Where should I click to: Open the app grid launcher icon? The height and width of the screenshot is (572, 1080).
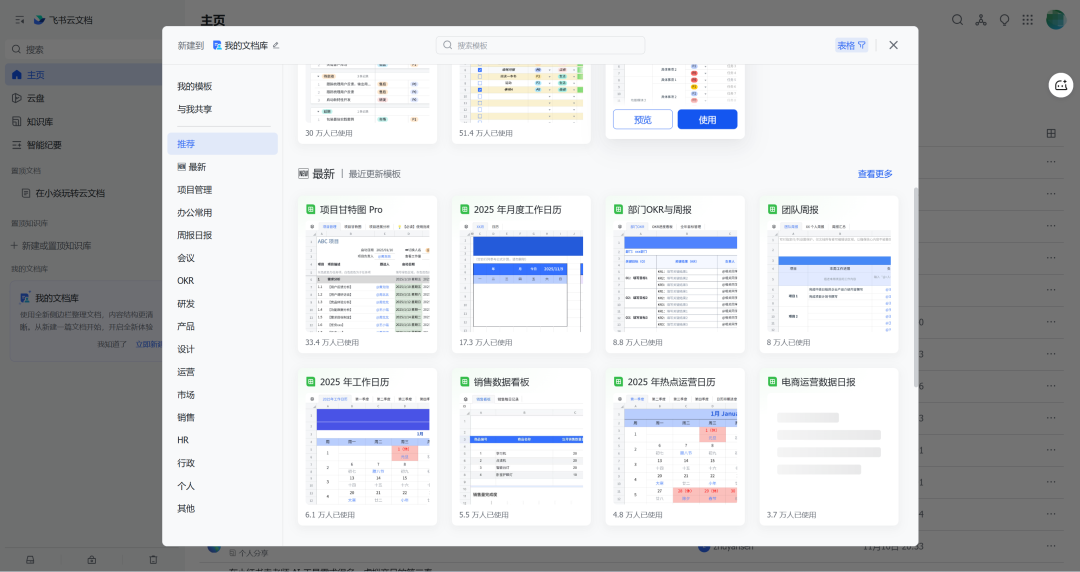point(1028,20)
